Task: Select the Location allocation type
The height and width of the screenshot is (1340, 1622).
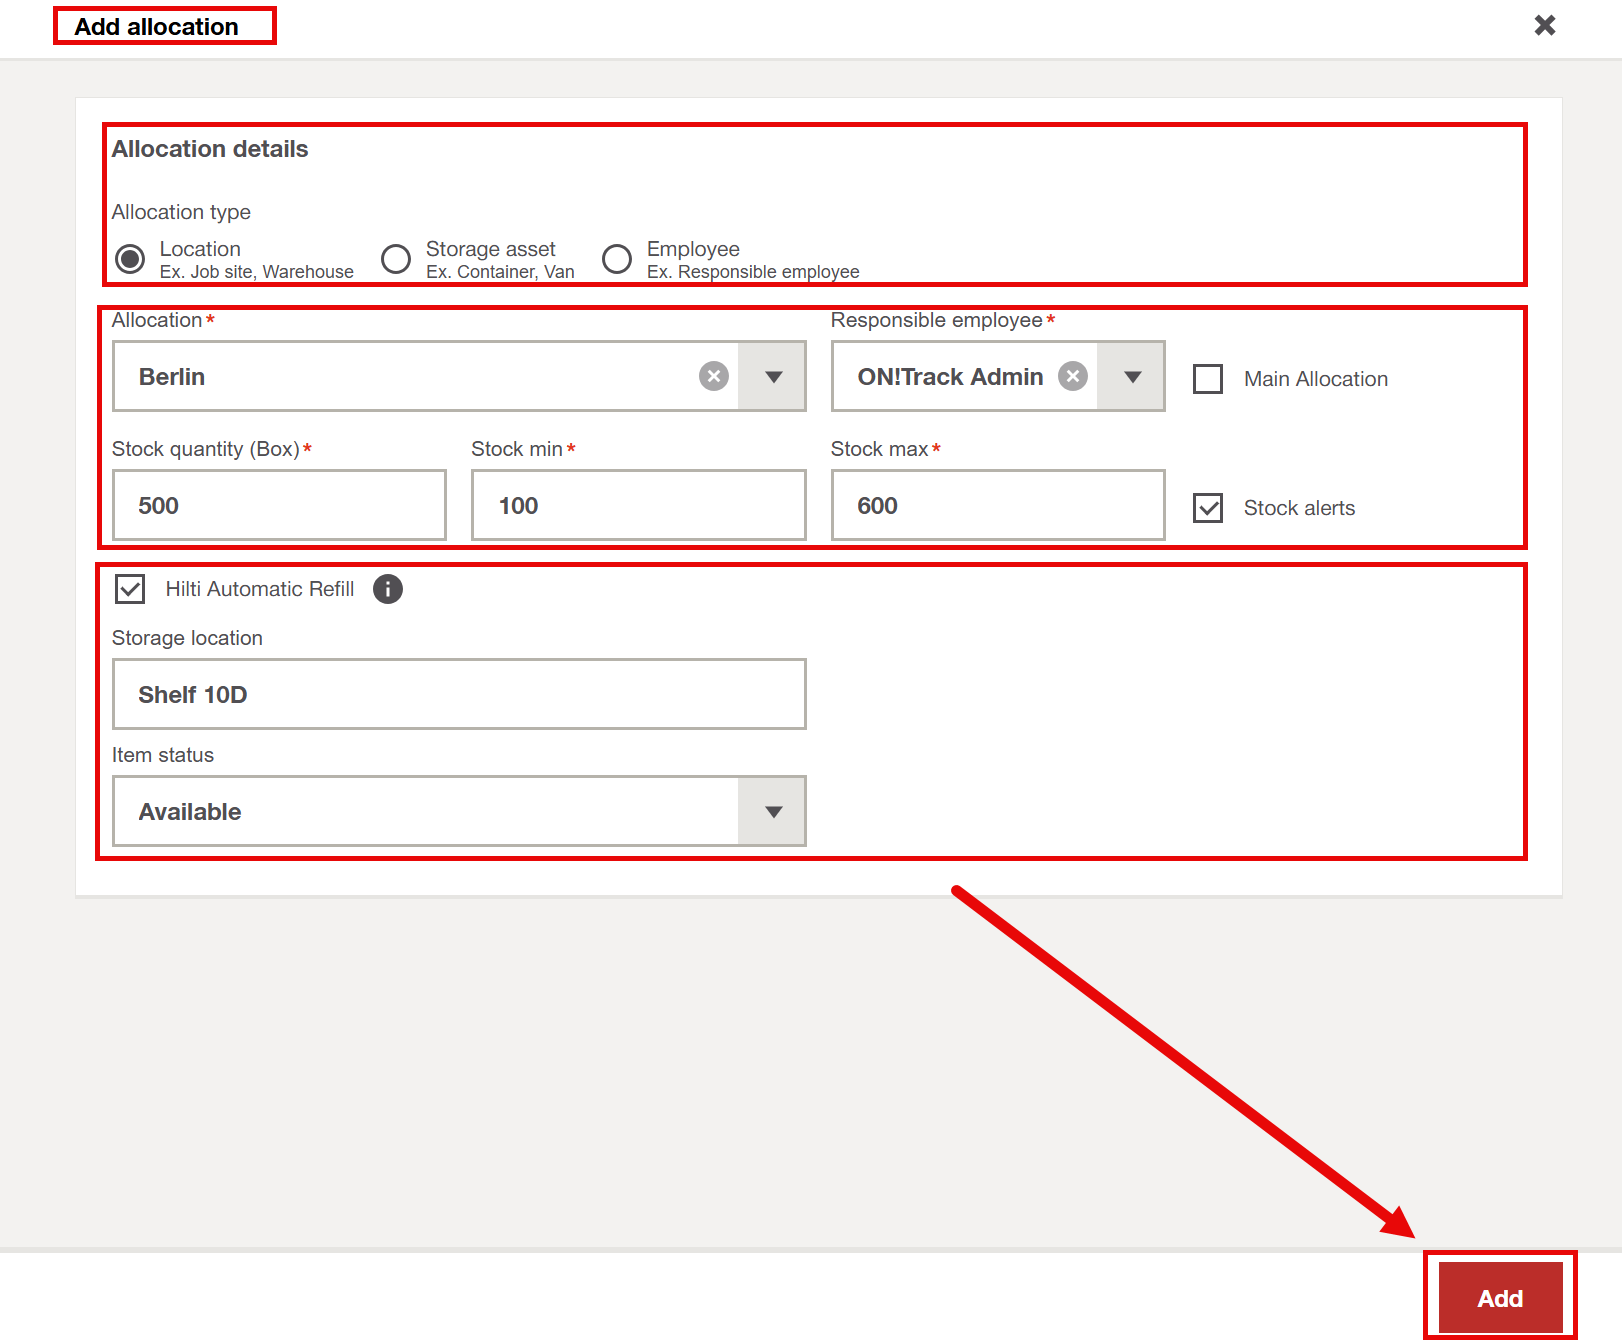Action: click(130, 259)
